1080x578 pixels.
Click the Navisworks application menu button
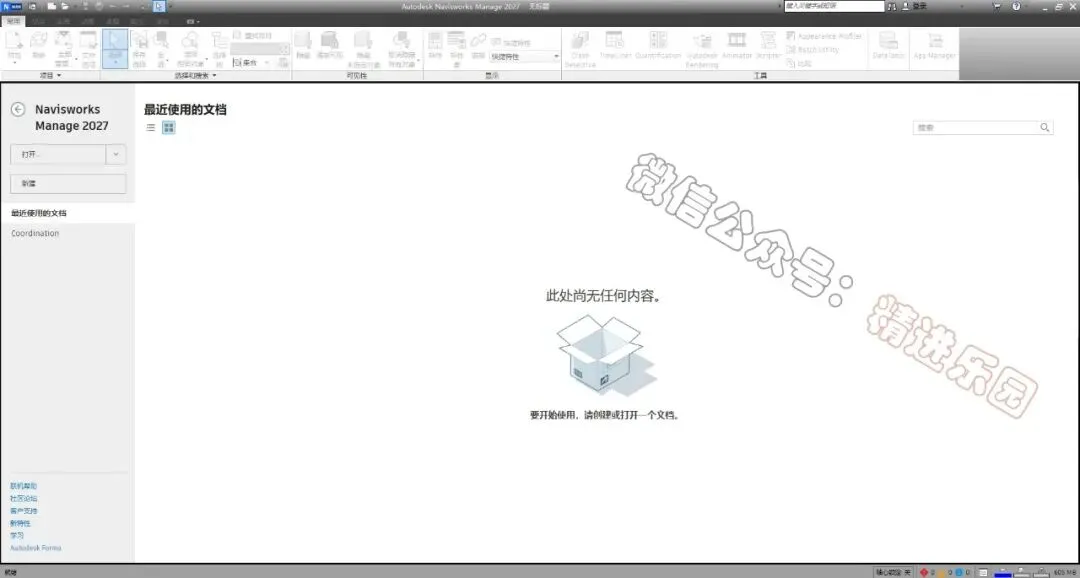12,6
